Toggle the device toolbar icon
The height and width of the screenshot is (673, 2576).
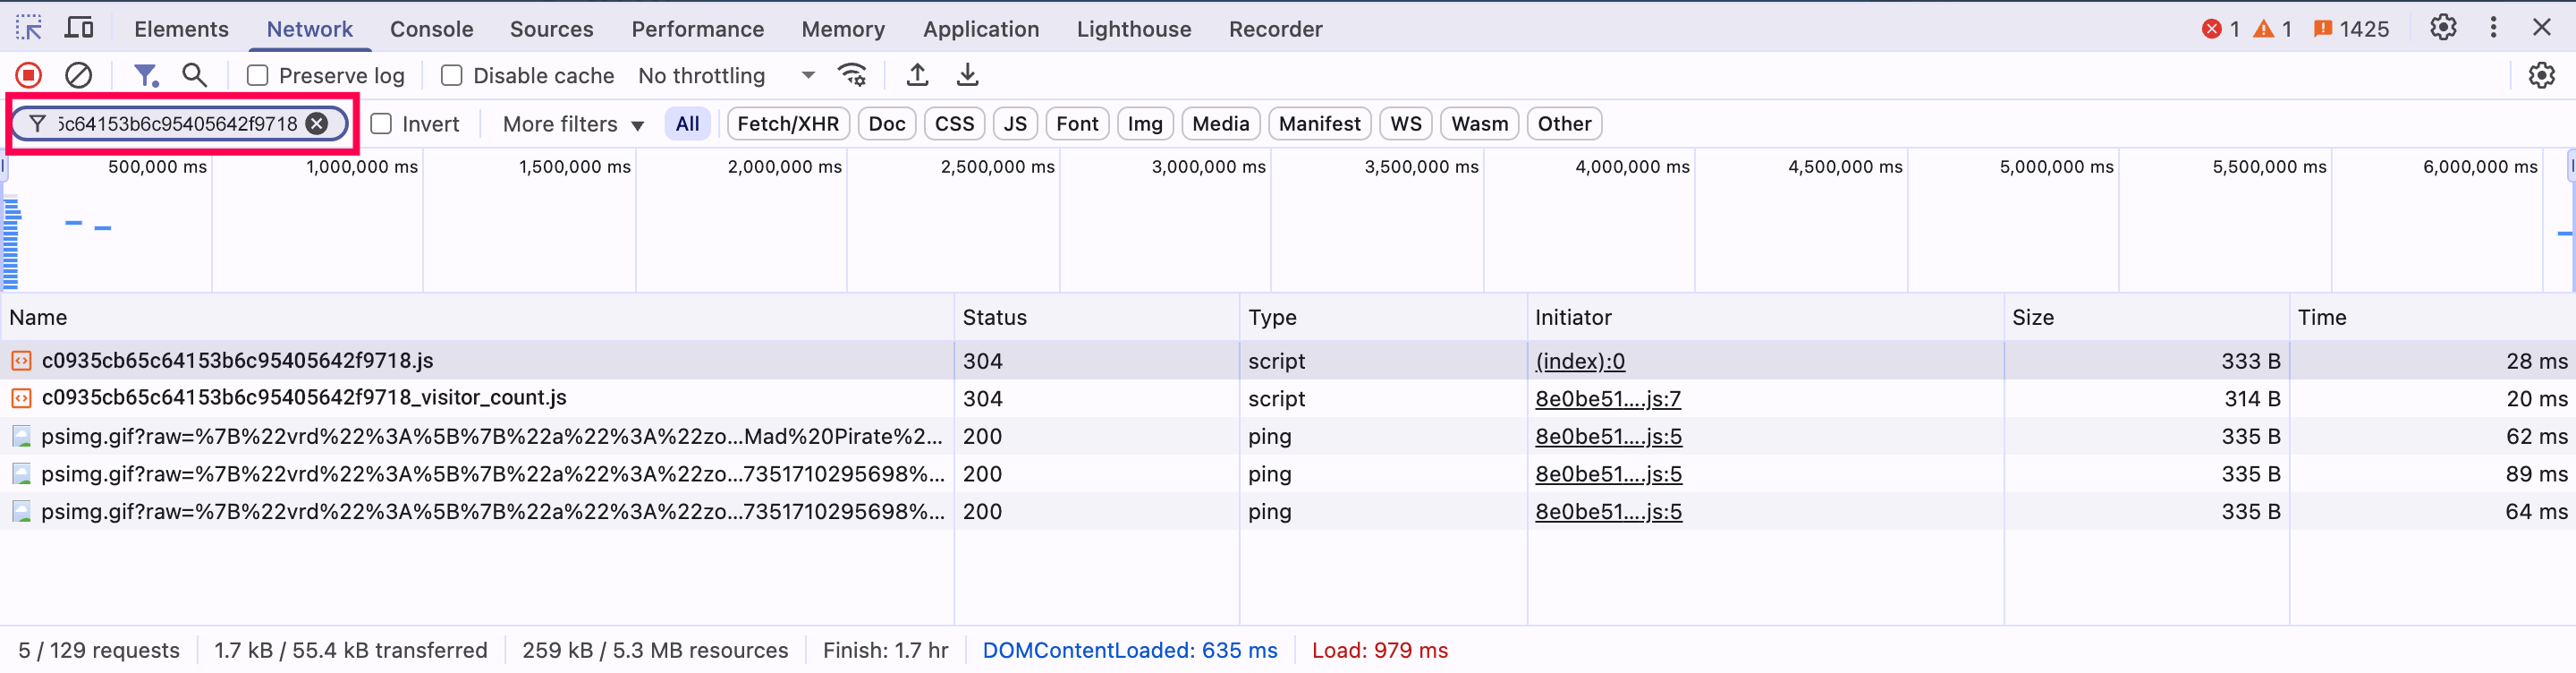[x=79, y=28]
